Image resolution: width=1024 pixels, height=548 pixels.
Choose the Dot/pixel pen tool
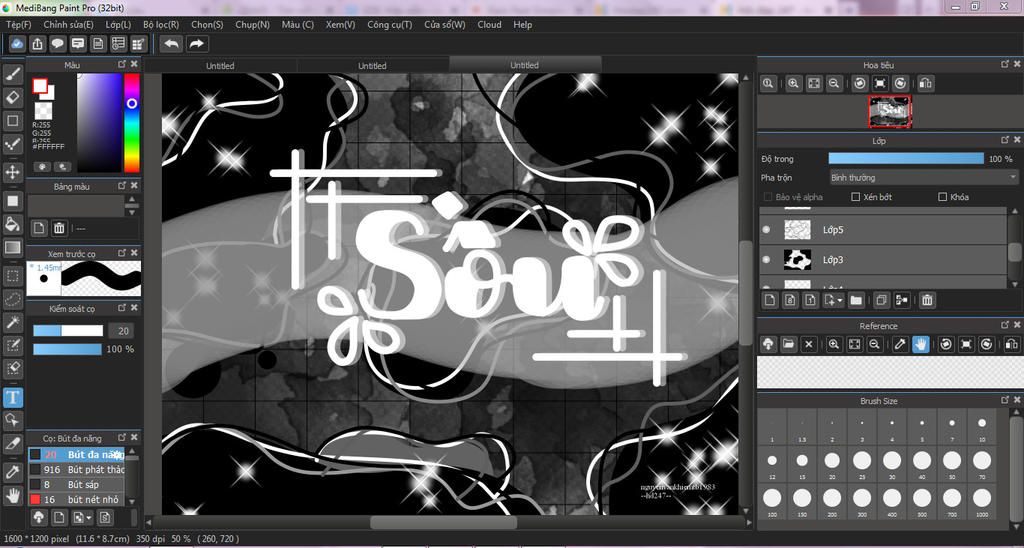12,144
